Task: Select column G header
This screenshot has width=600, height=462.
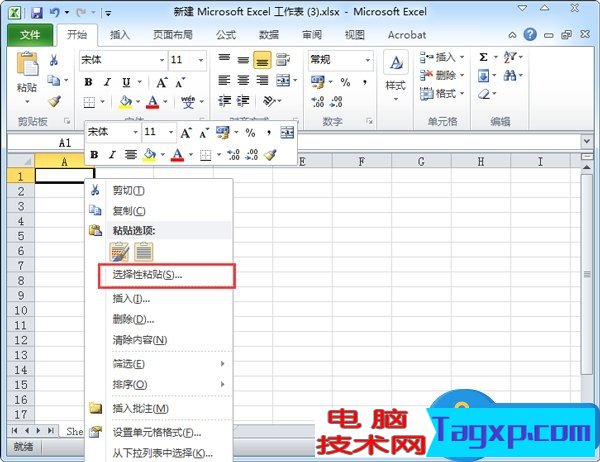Action: tap(421, 162)
